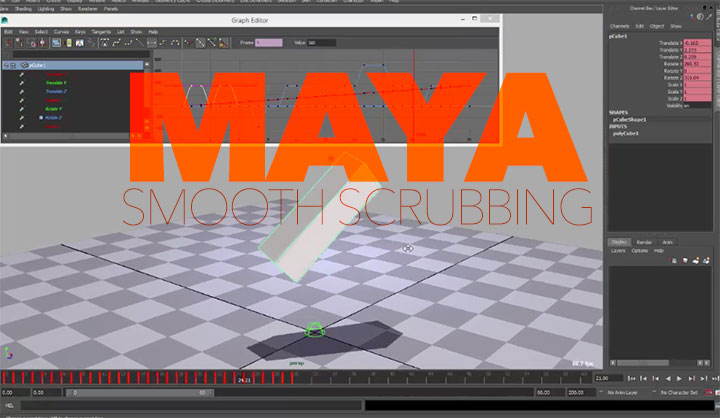Select the Move Nearest Picked Key tool in Graph Editor
The width and height of the screenshot is (720, 418).
click(8, 43)
